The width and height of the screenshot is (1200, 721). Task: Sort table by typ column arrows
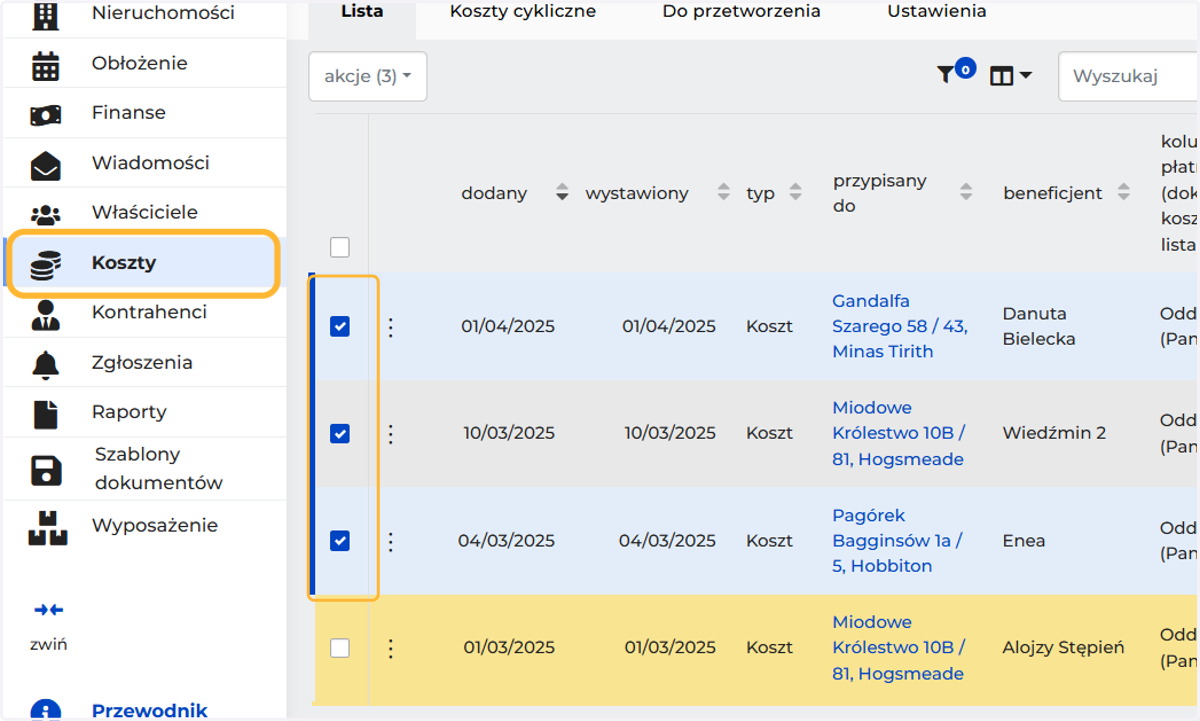coord(795,193)
